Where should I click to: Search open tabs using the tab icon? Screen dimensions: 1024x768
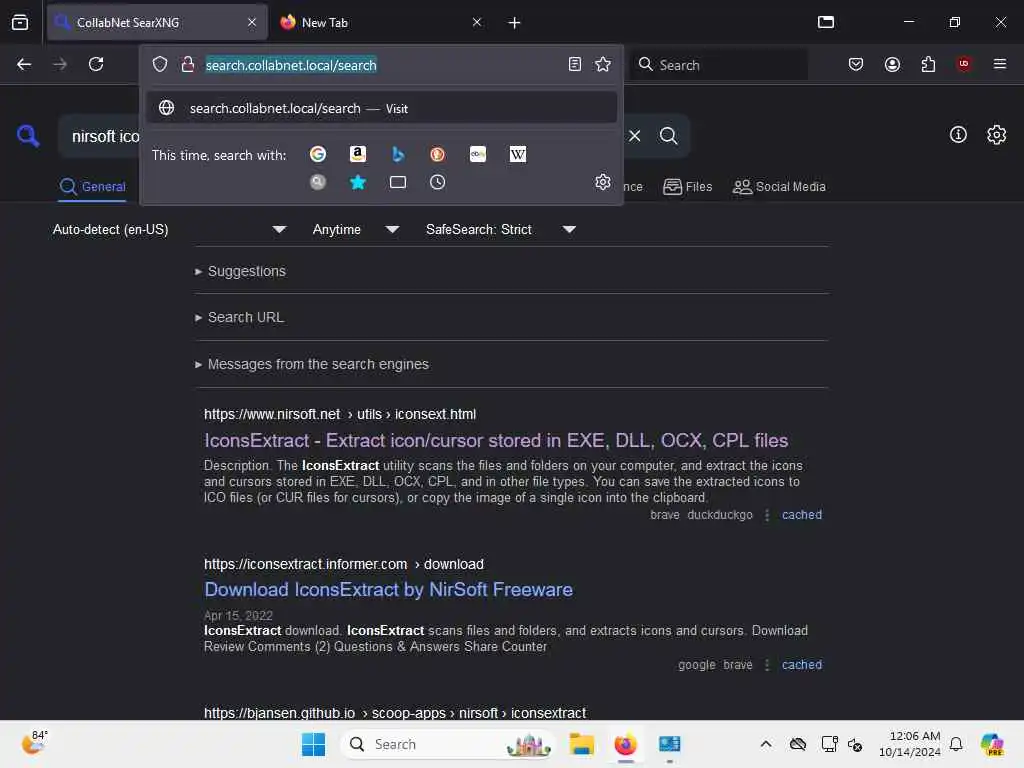[398, 182]
